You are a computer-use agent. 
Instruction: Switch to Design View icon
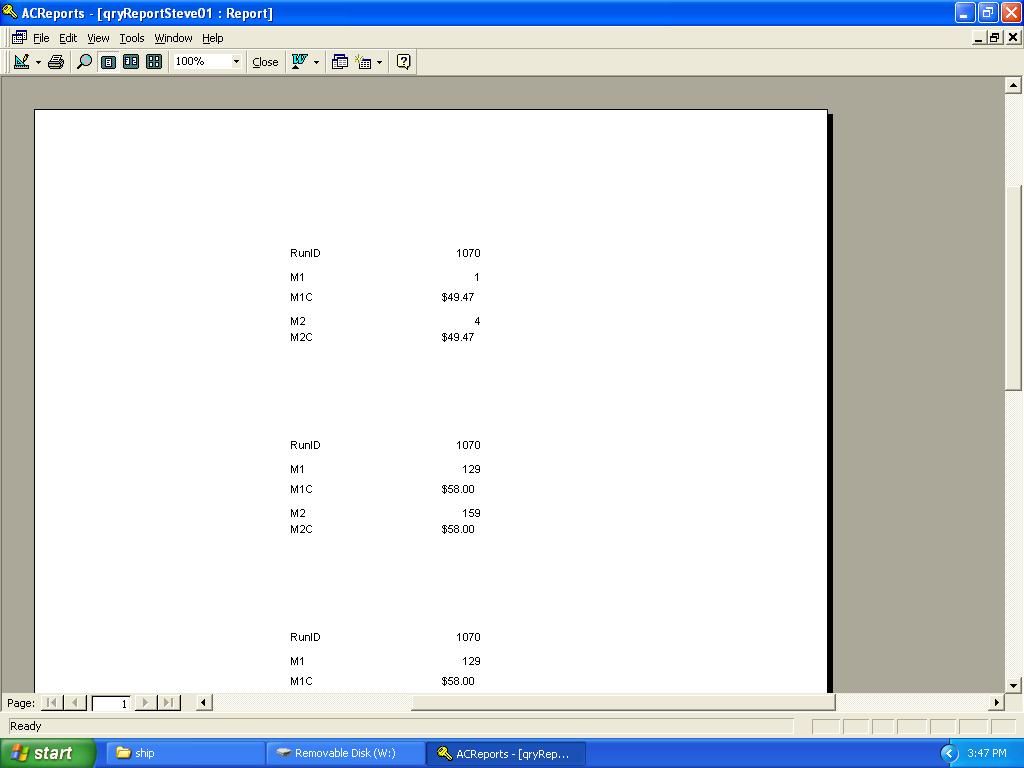[22, 61]
